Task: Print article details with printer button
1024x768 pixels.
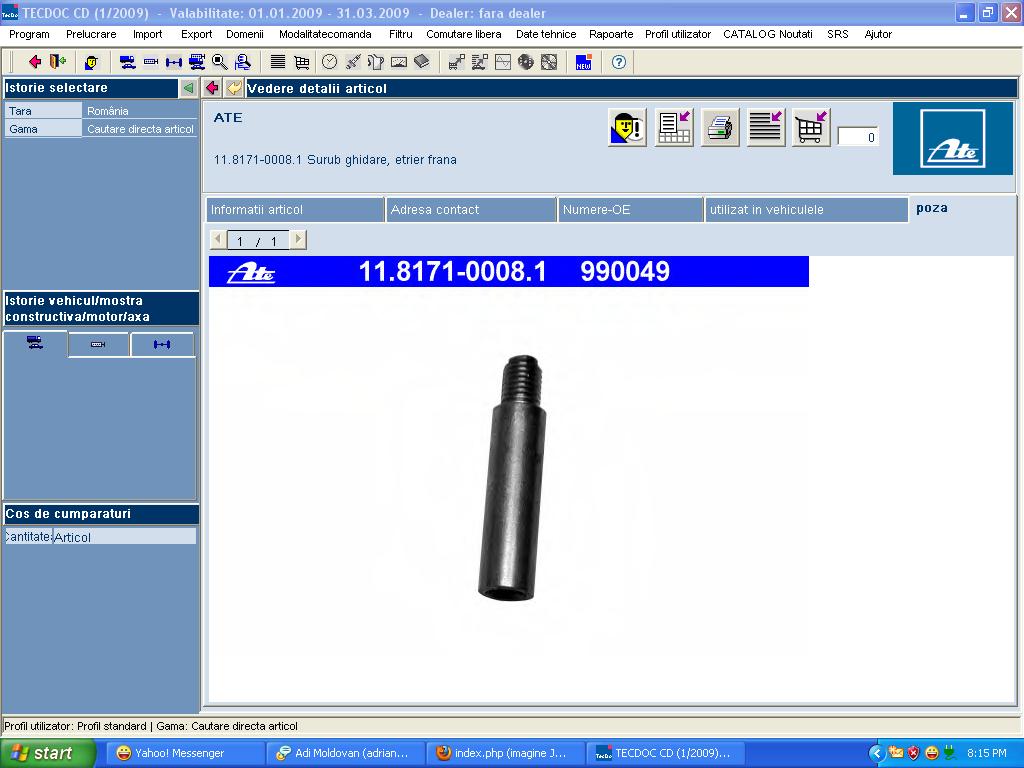Action: coord(720,127)
